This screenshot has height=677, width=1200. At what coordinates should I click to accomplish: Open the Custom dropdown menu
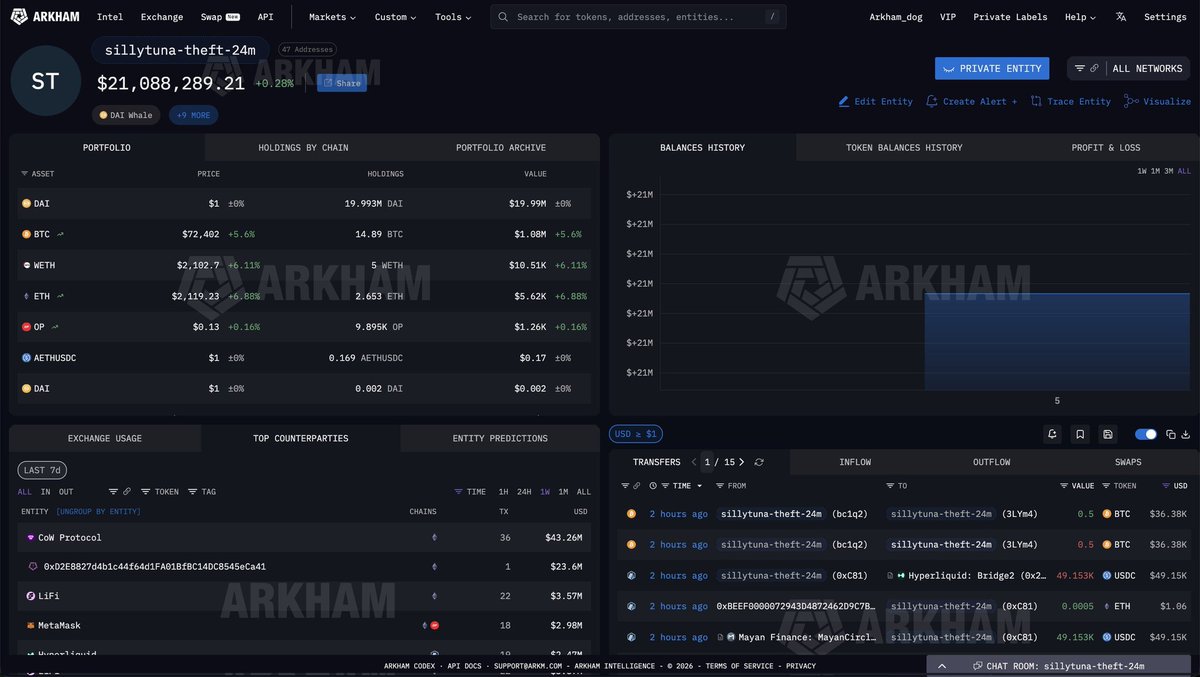395,17
